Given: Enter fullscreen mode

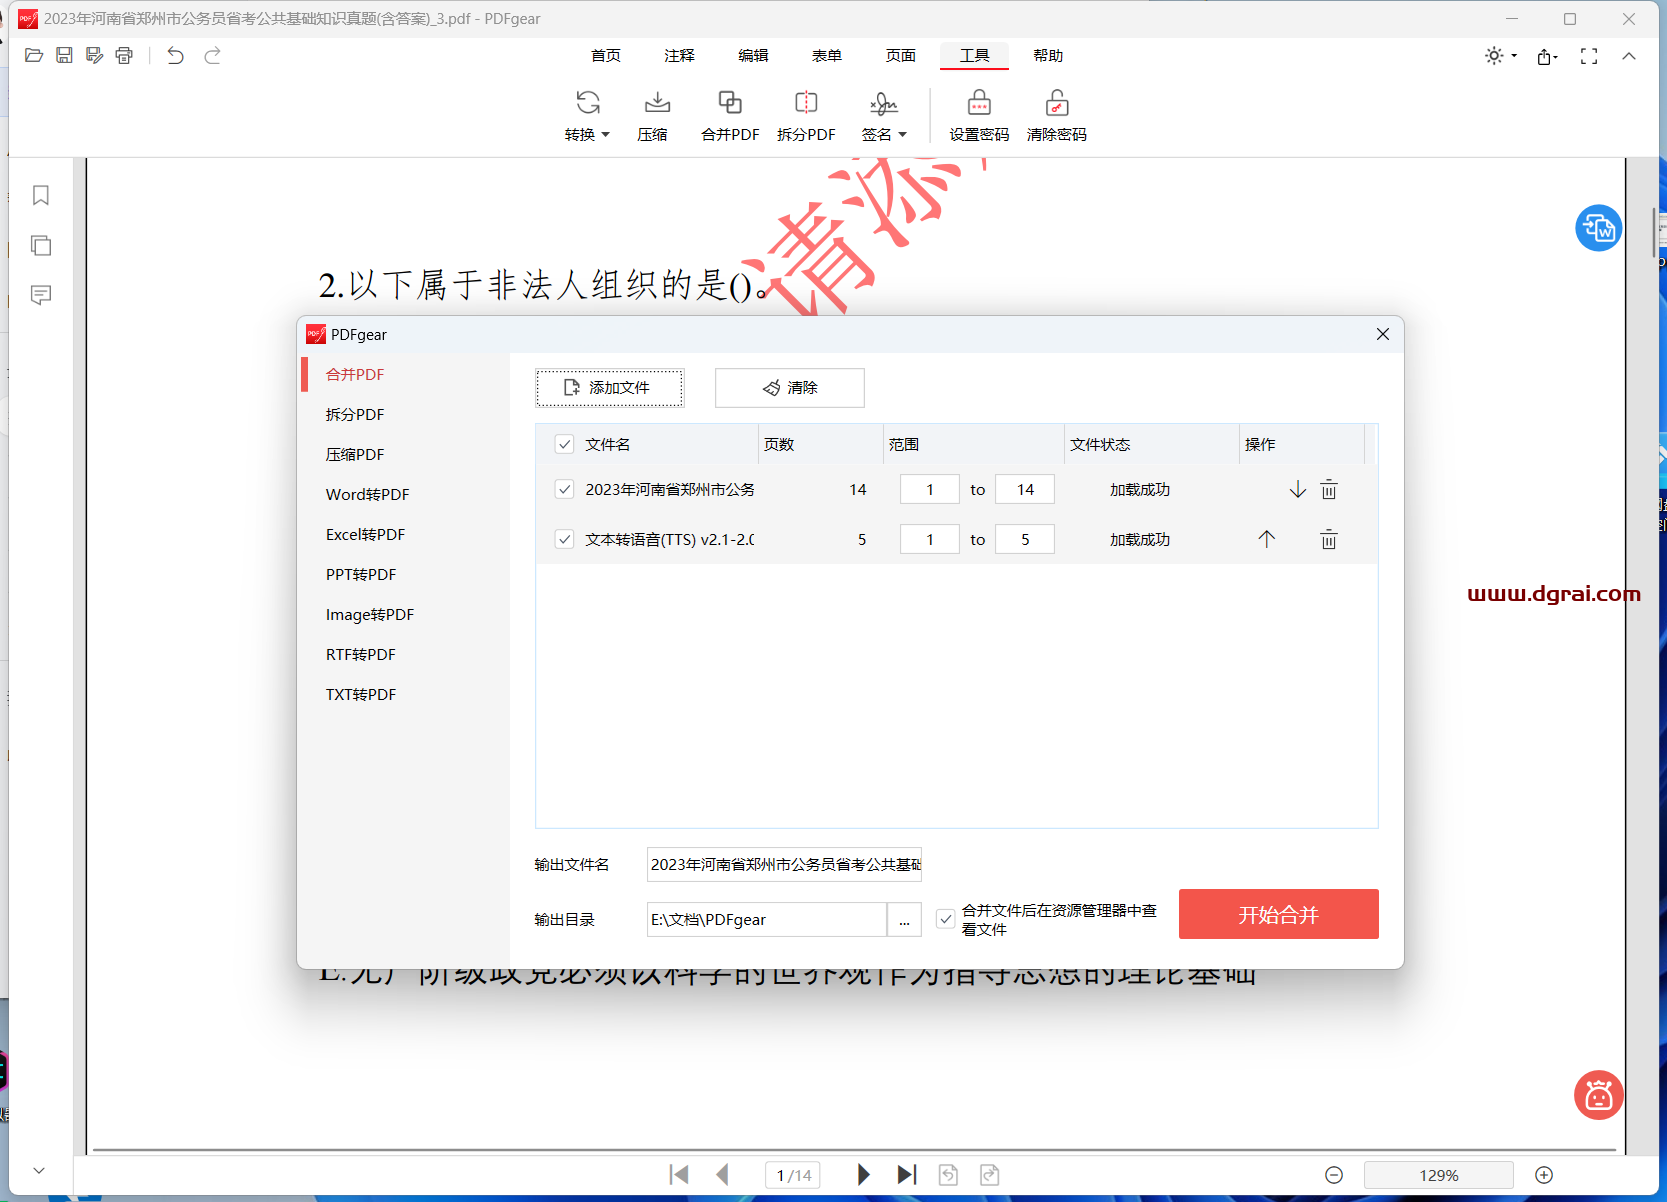Looking at the screenshot, I should [x=1589, y=56].
